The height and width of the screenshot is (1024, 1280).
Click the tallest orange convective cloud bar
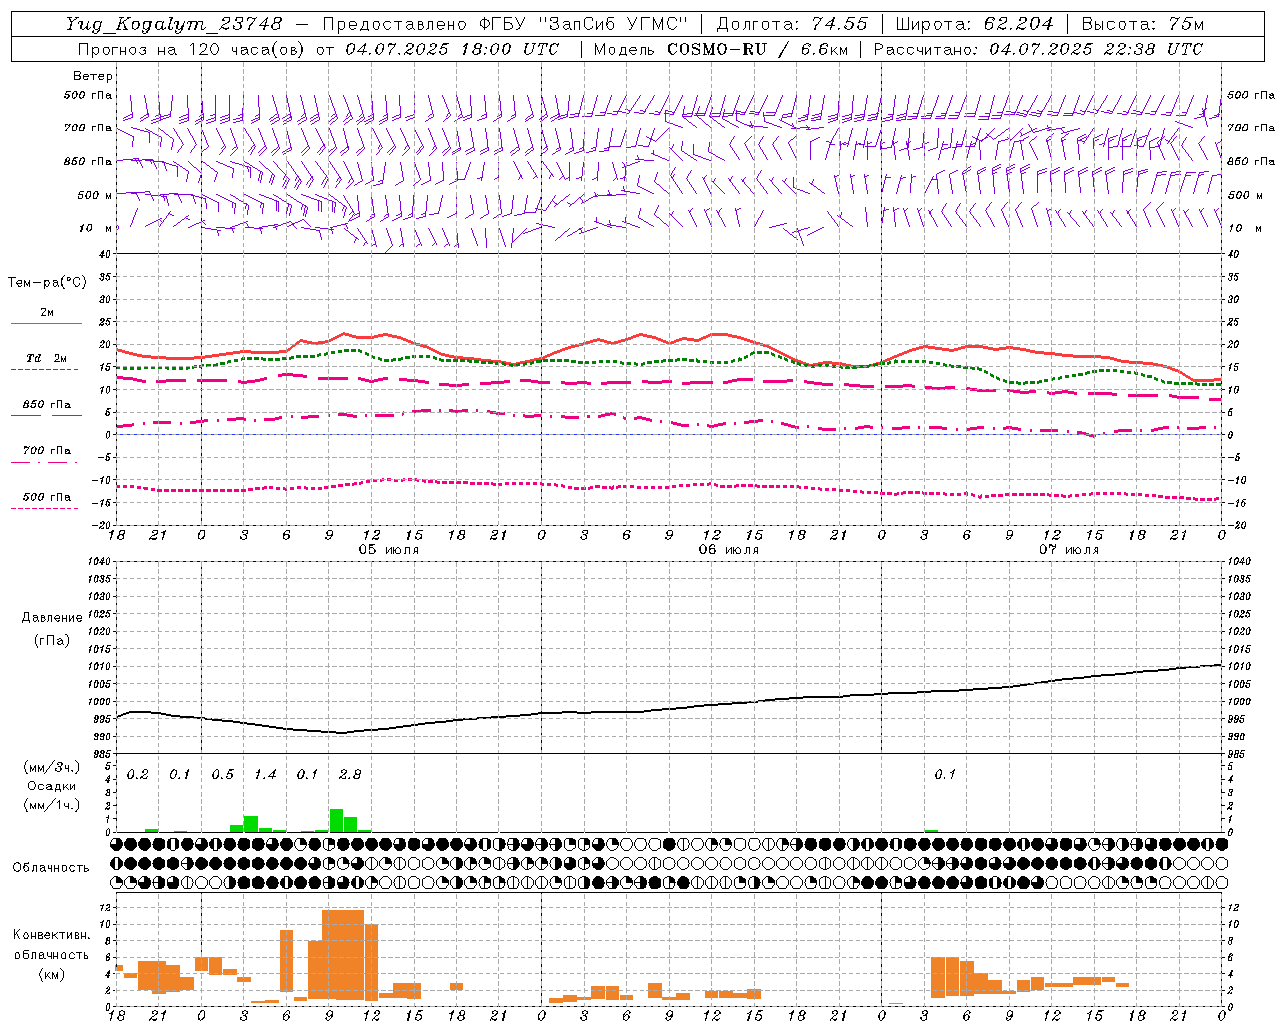click(343, 954)
